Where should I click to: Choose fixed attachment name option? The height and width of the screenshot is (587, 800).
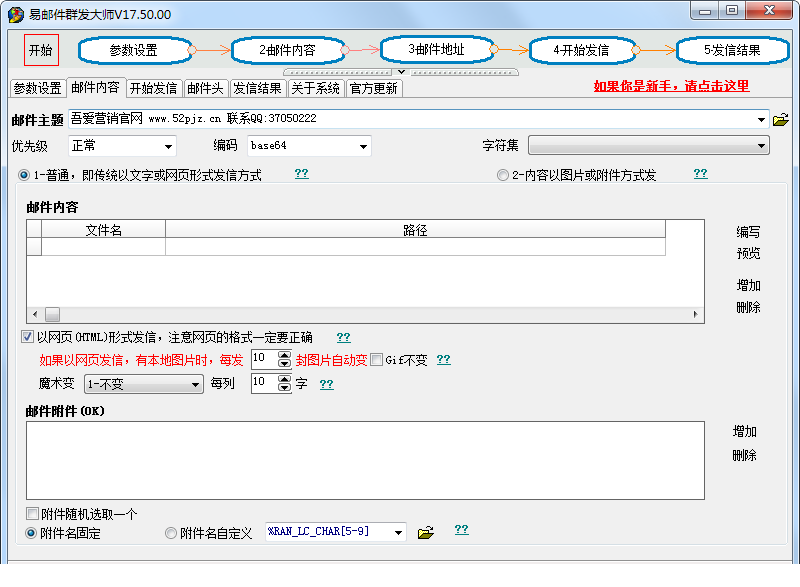pos(31,533)
